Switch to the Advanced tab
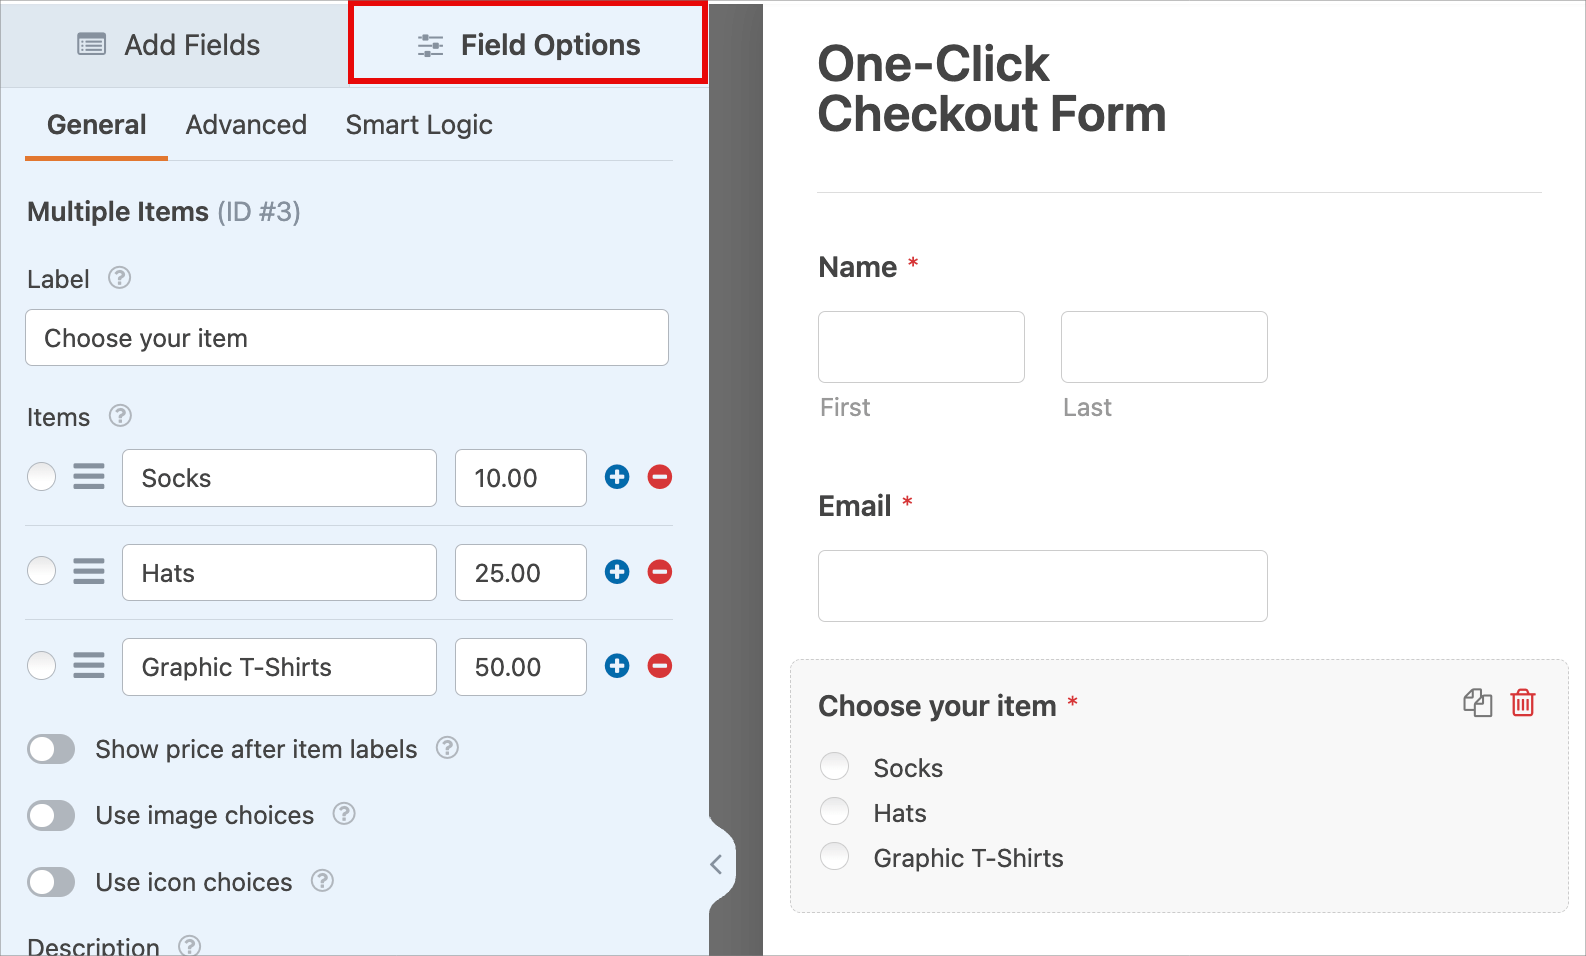The width and height of the screenshot is (1586, 956). point(245,124)
